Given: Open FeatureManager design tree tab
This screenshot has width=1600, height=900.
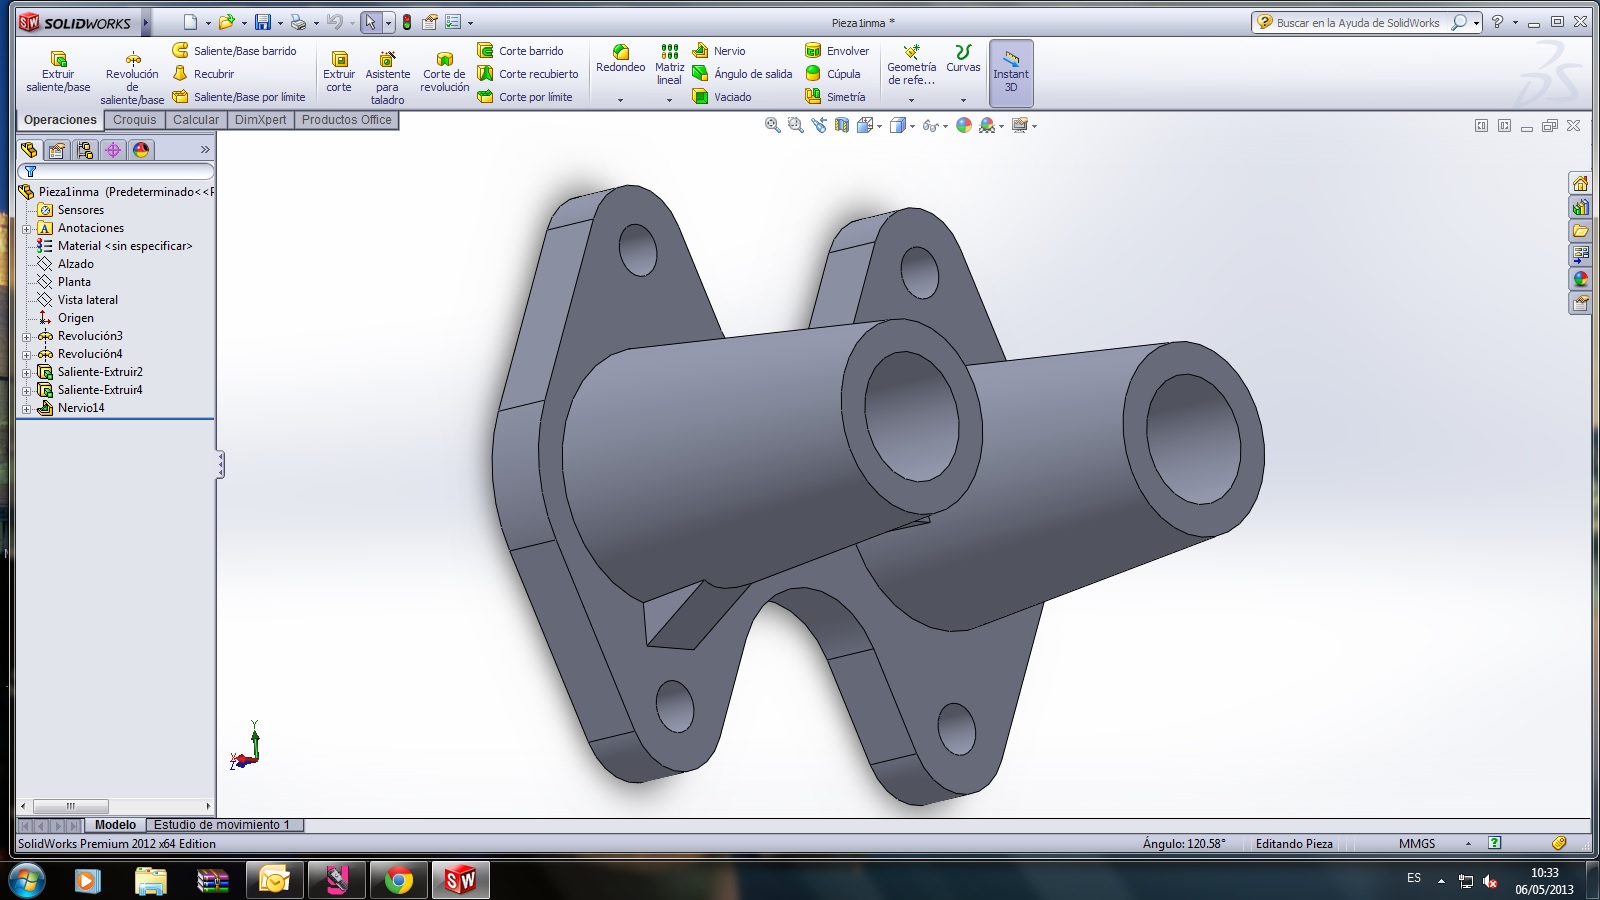Looking at the screenshot, I should click(x=29, y=150).
